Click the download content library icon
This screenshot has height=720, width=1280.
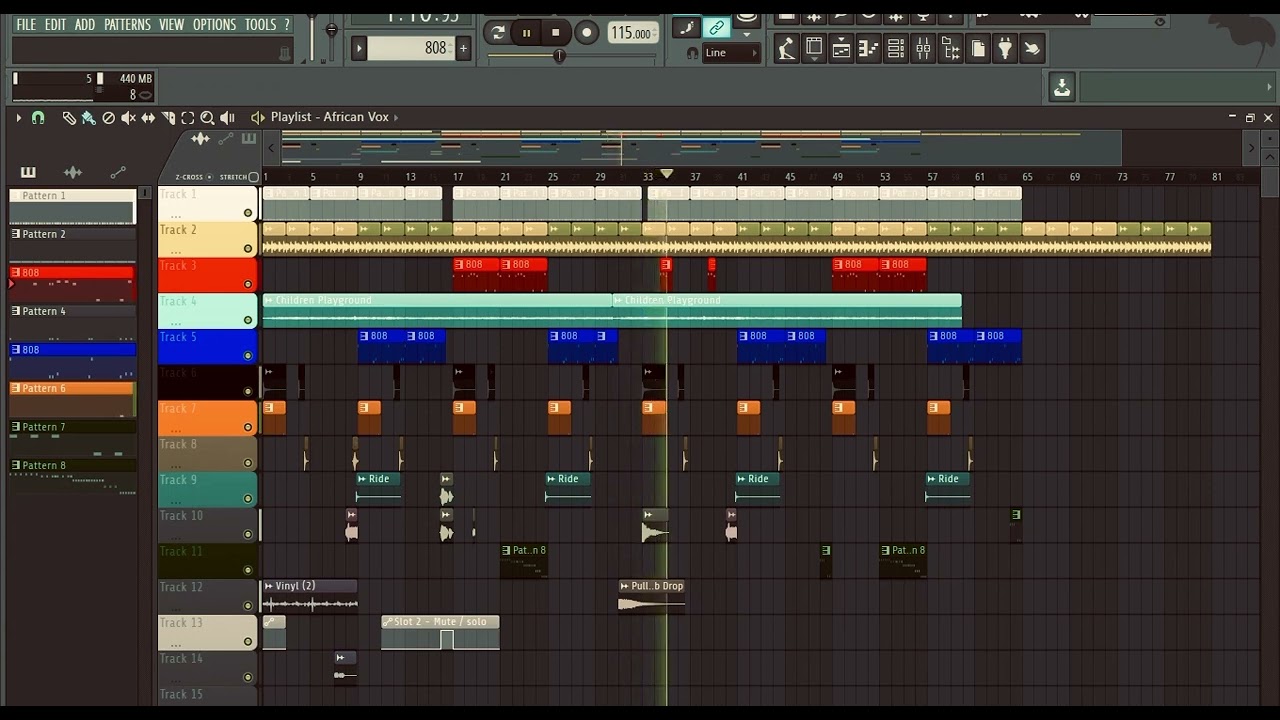coord(1062,88)
